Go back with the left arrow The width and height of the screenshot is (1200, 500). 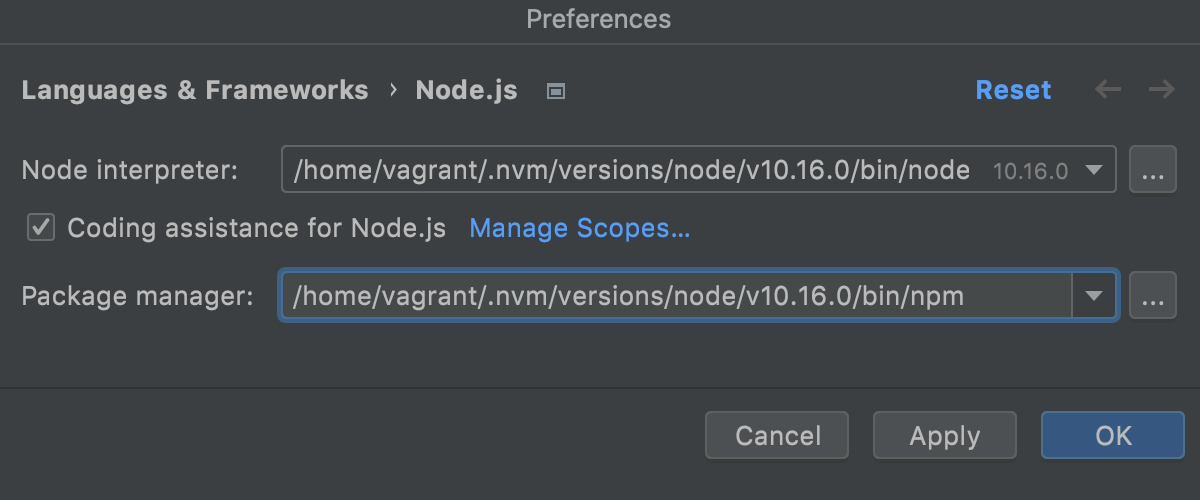click(1108, 90)
